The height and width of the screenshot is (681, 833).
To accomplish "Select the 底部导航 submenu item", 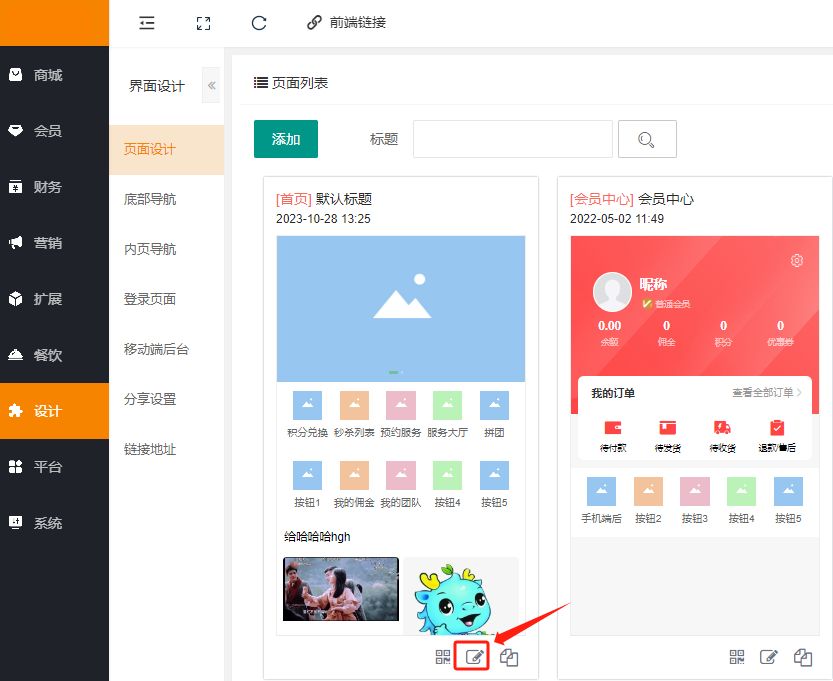I will pos(150,199).
